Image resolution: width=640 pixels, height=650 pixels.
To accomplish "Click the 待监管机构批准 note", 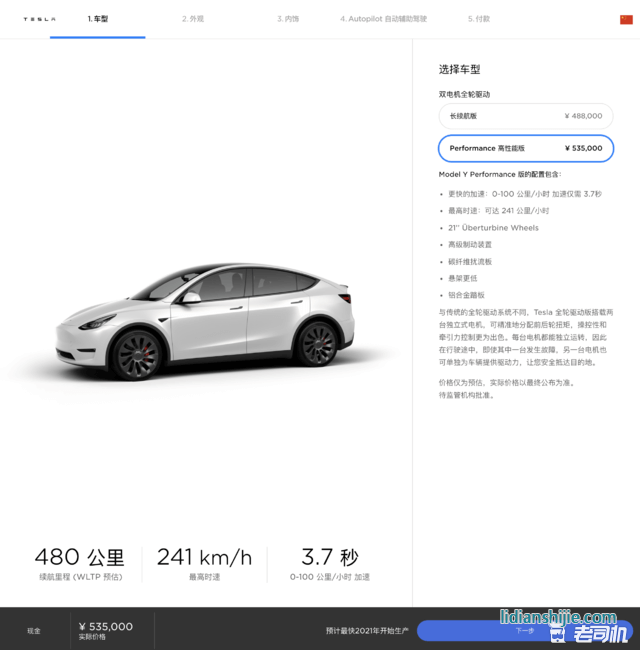I will 466,395.
